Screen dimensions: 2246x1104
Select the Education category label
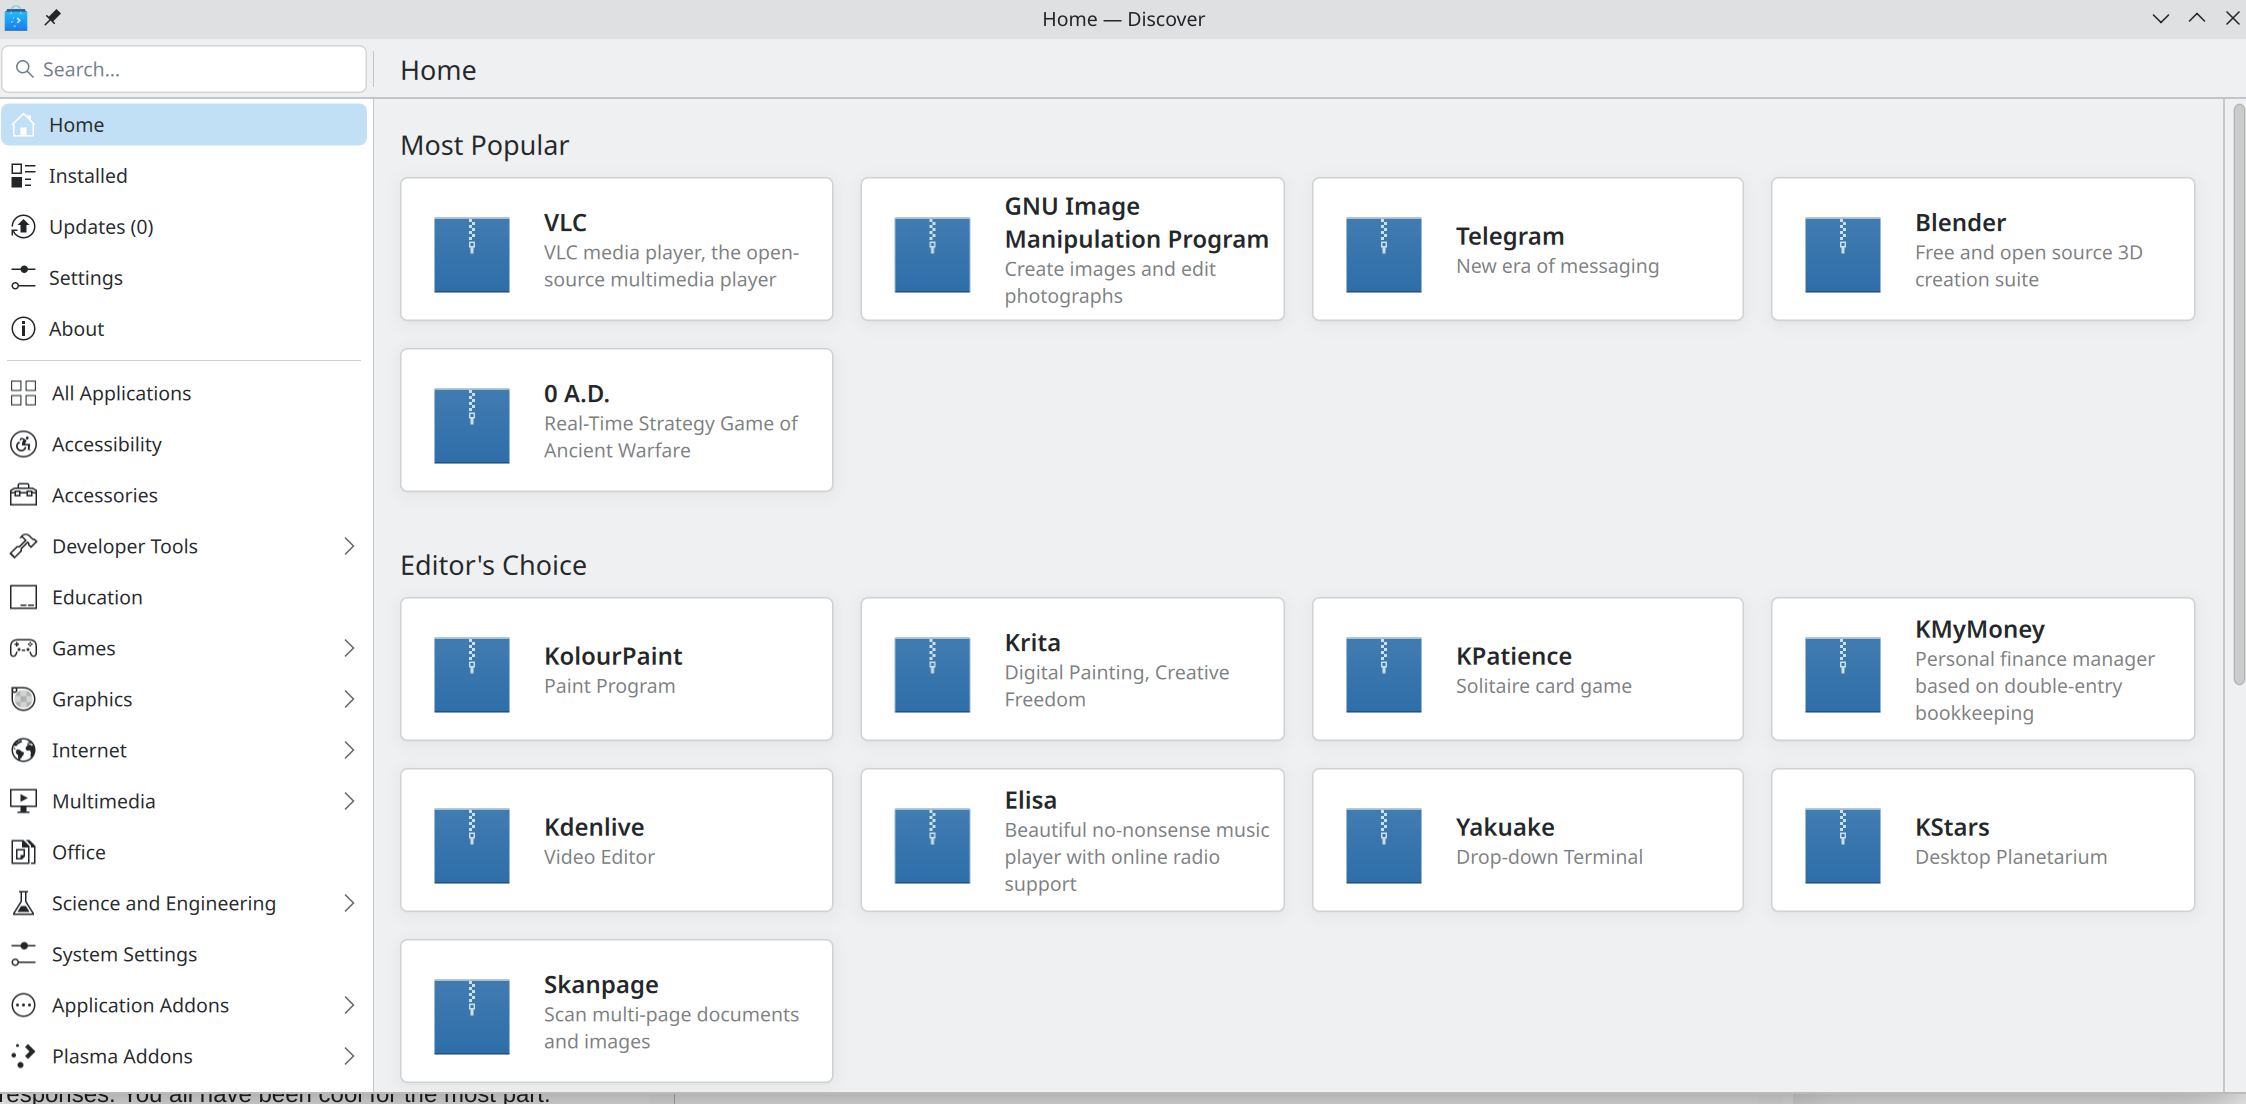point(97,597)
